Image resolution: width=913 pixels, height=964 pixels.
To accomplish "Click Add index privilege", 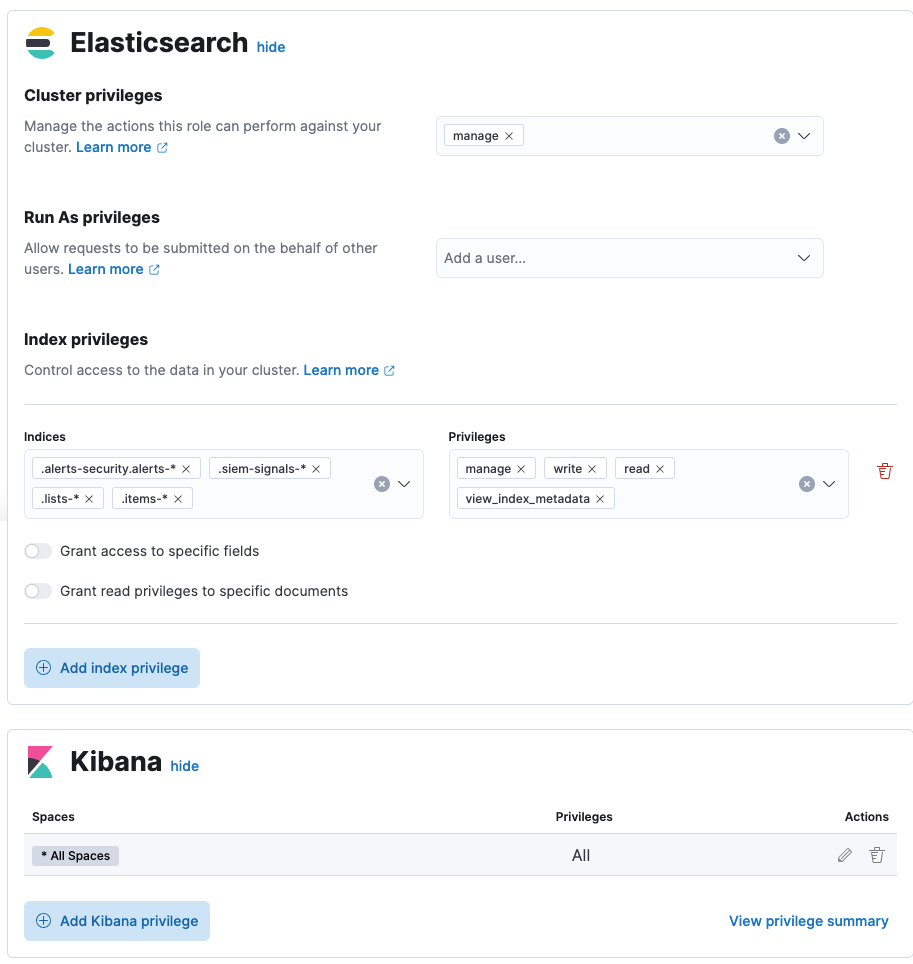I will tap(111, 667).
